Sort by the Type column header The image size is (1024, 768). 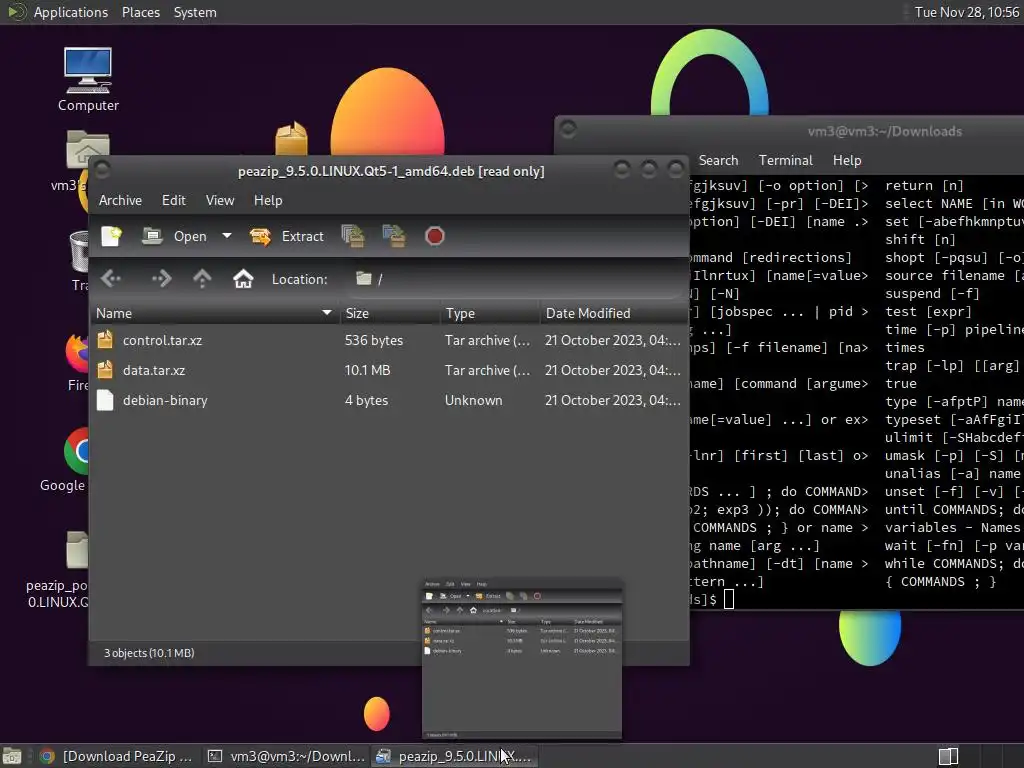pos(490,313)
